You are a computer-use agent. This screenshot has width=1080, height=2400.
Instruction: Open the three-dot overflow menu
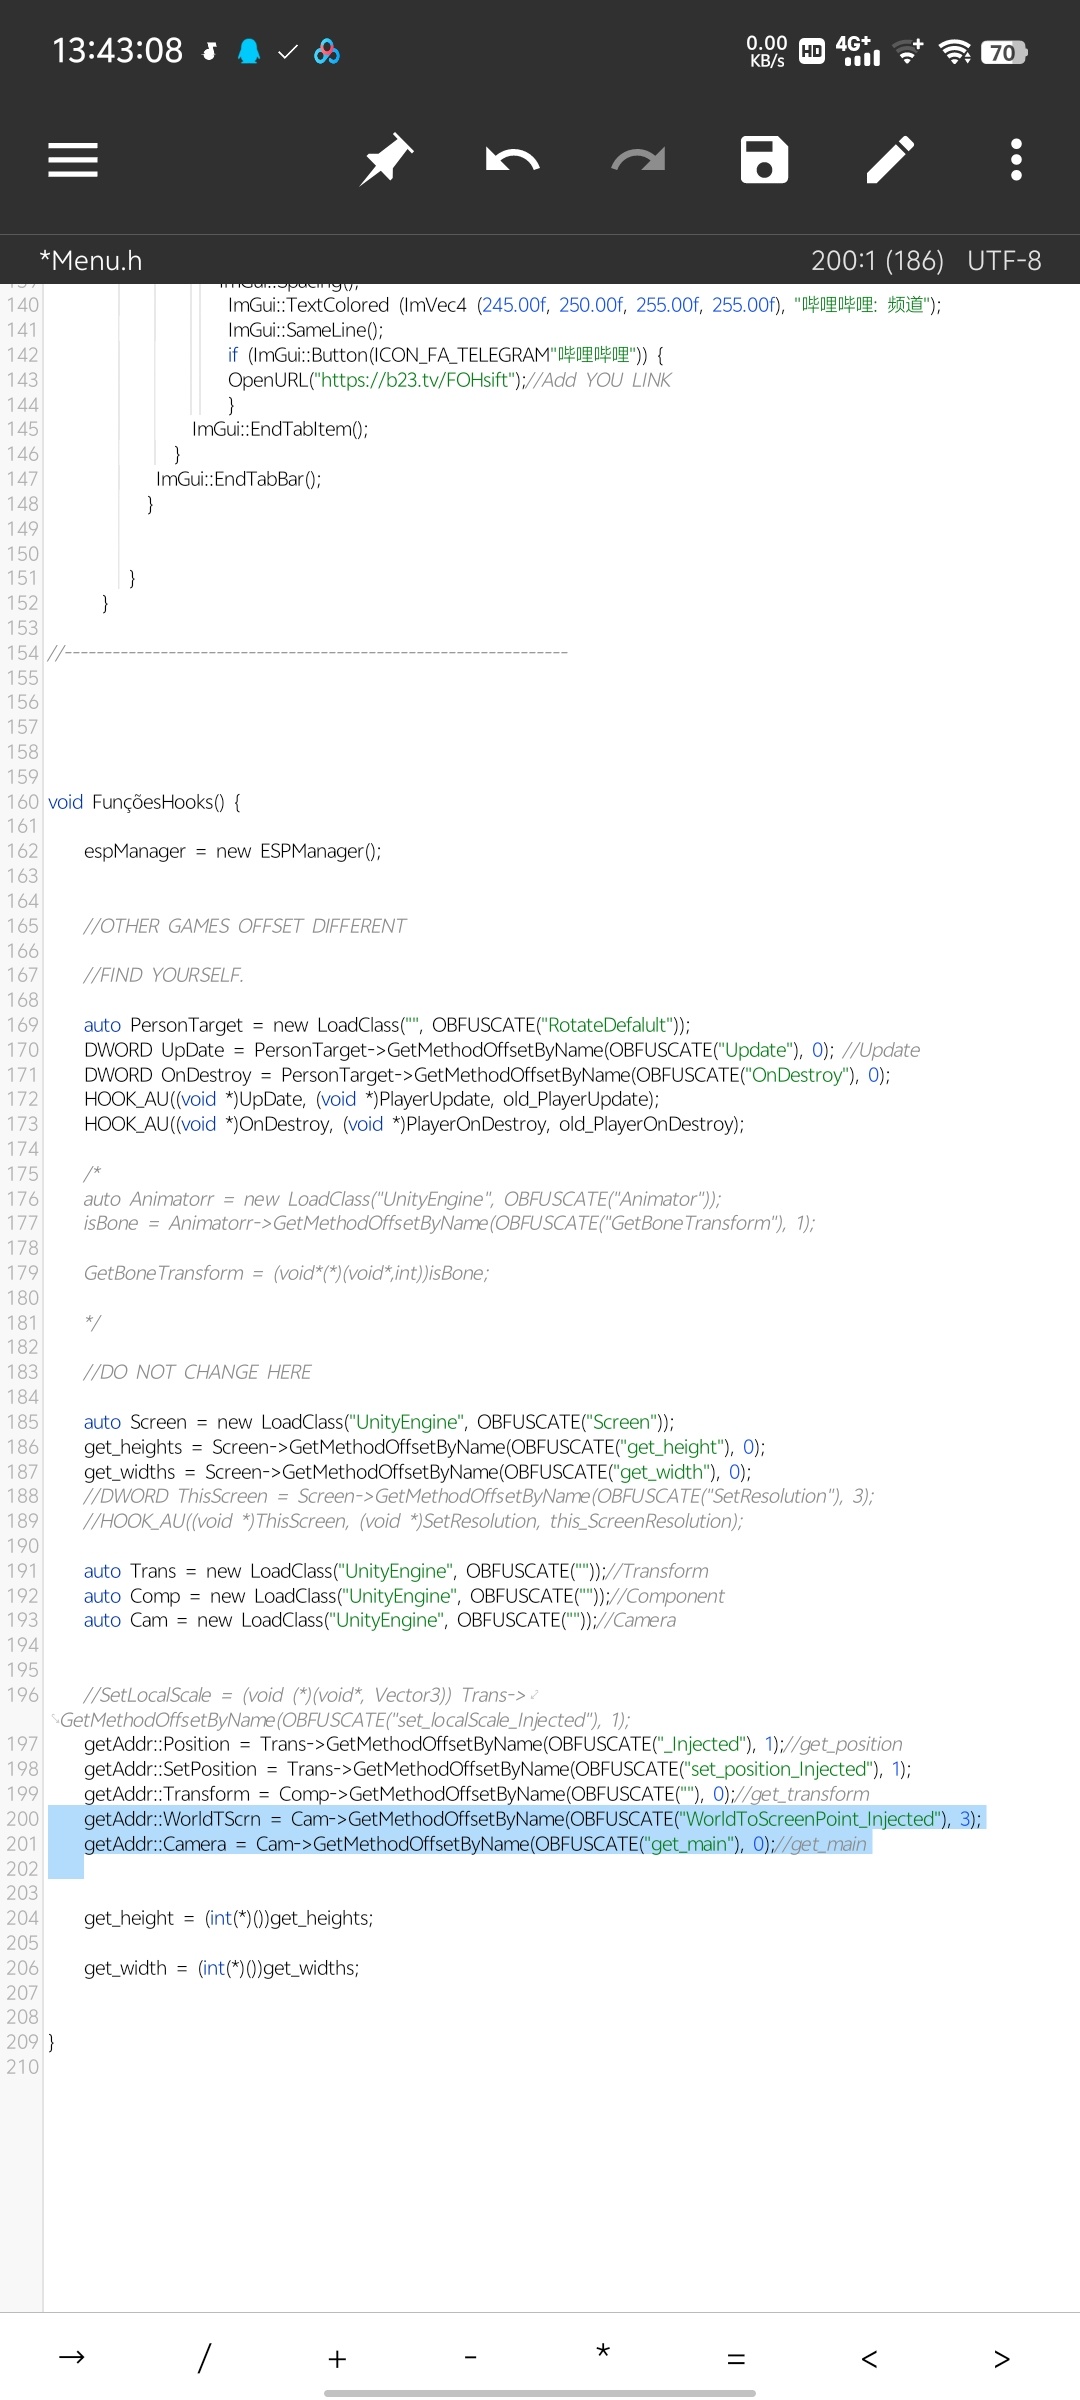1016,160
